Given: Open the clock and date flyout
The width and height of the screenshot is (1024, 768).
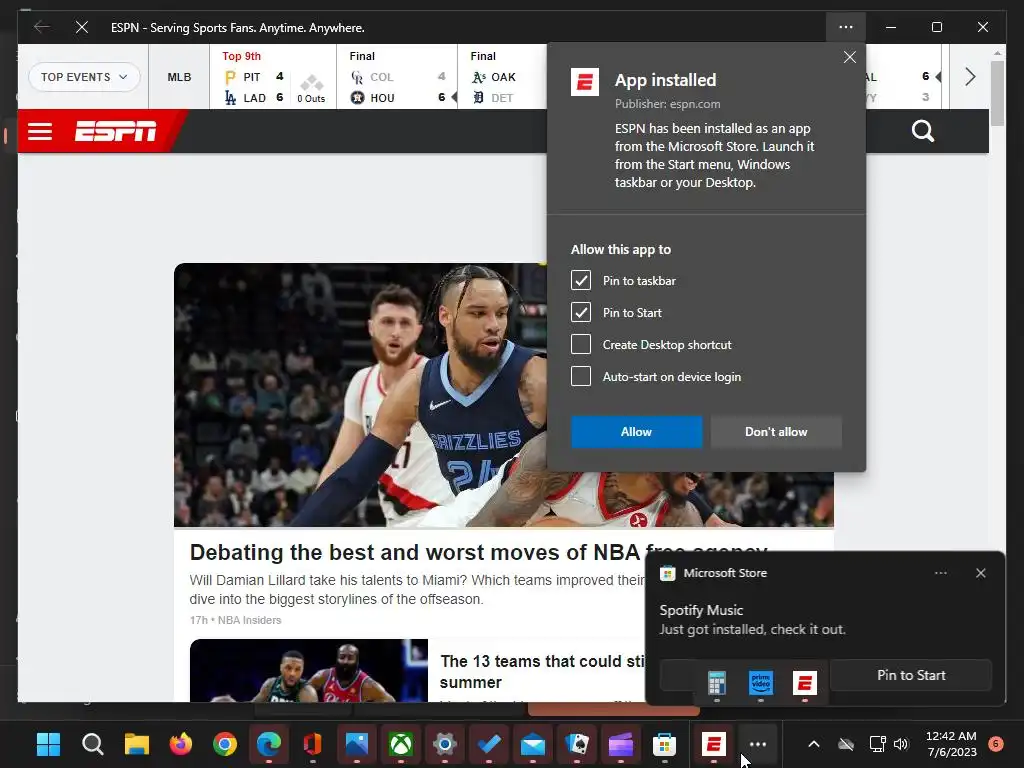Looking at the screenshot, I should (x=952, y=744).
